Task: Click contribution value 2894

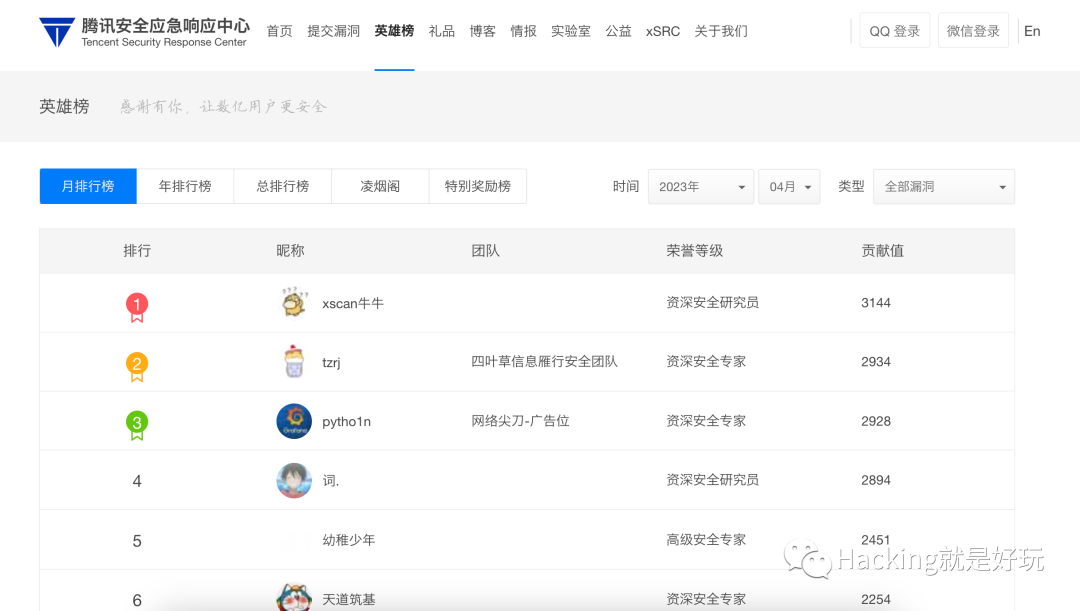Action: click(875, 480)
